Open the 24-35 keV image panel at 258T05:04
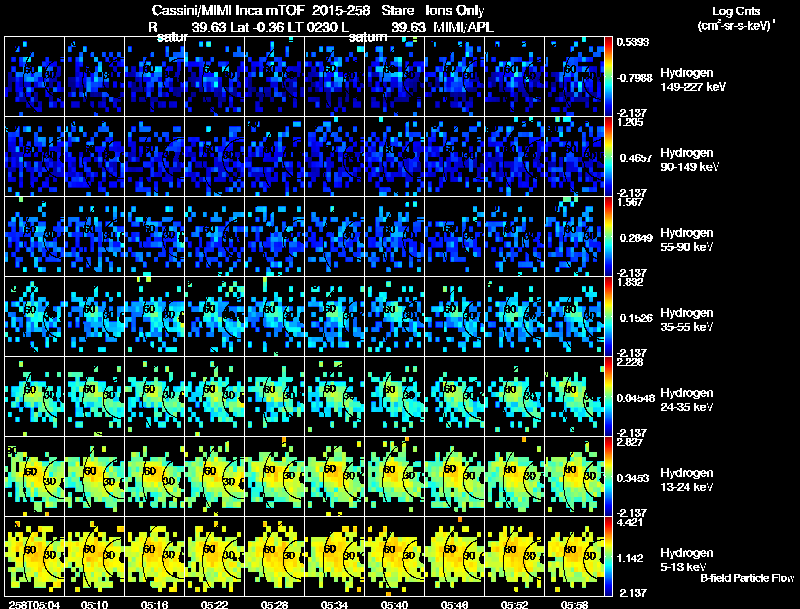This screenshot has height=609, width=800. pos(34,396)
